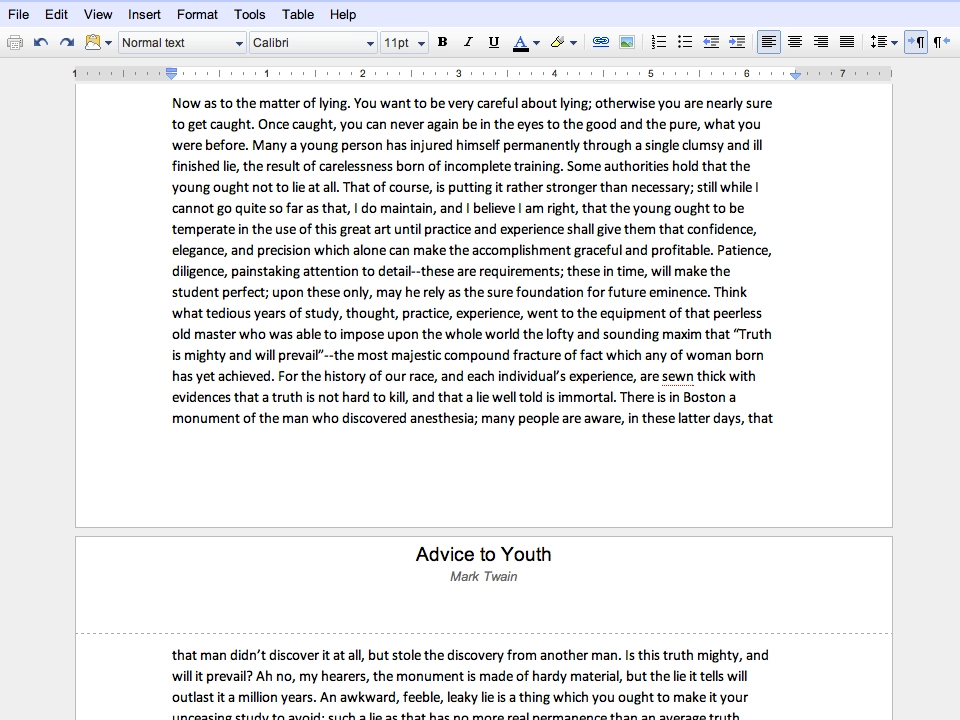Open the Table menu

(x=298, y=14)
